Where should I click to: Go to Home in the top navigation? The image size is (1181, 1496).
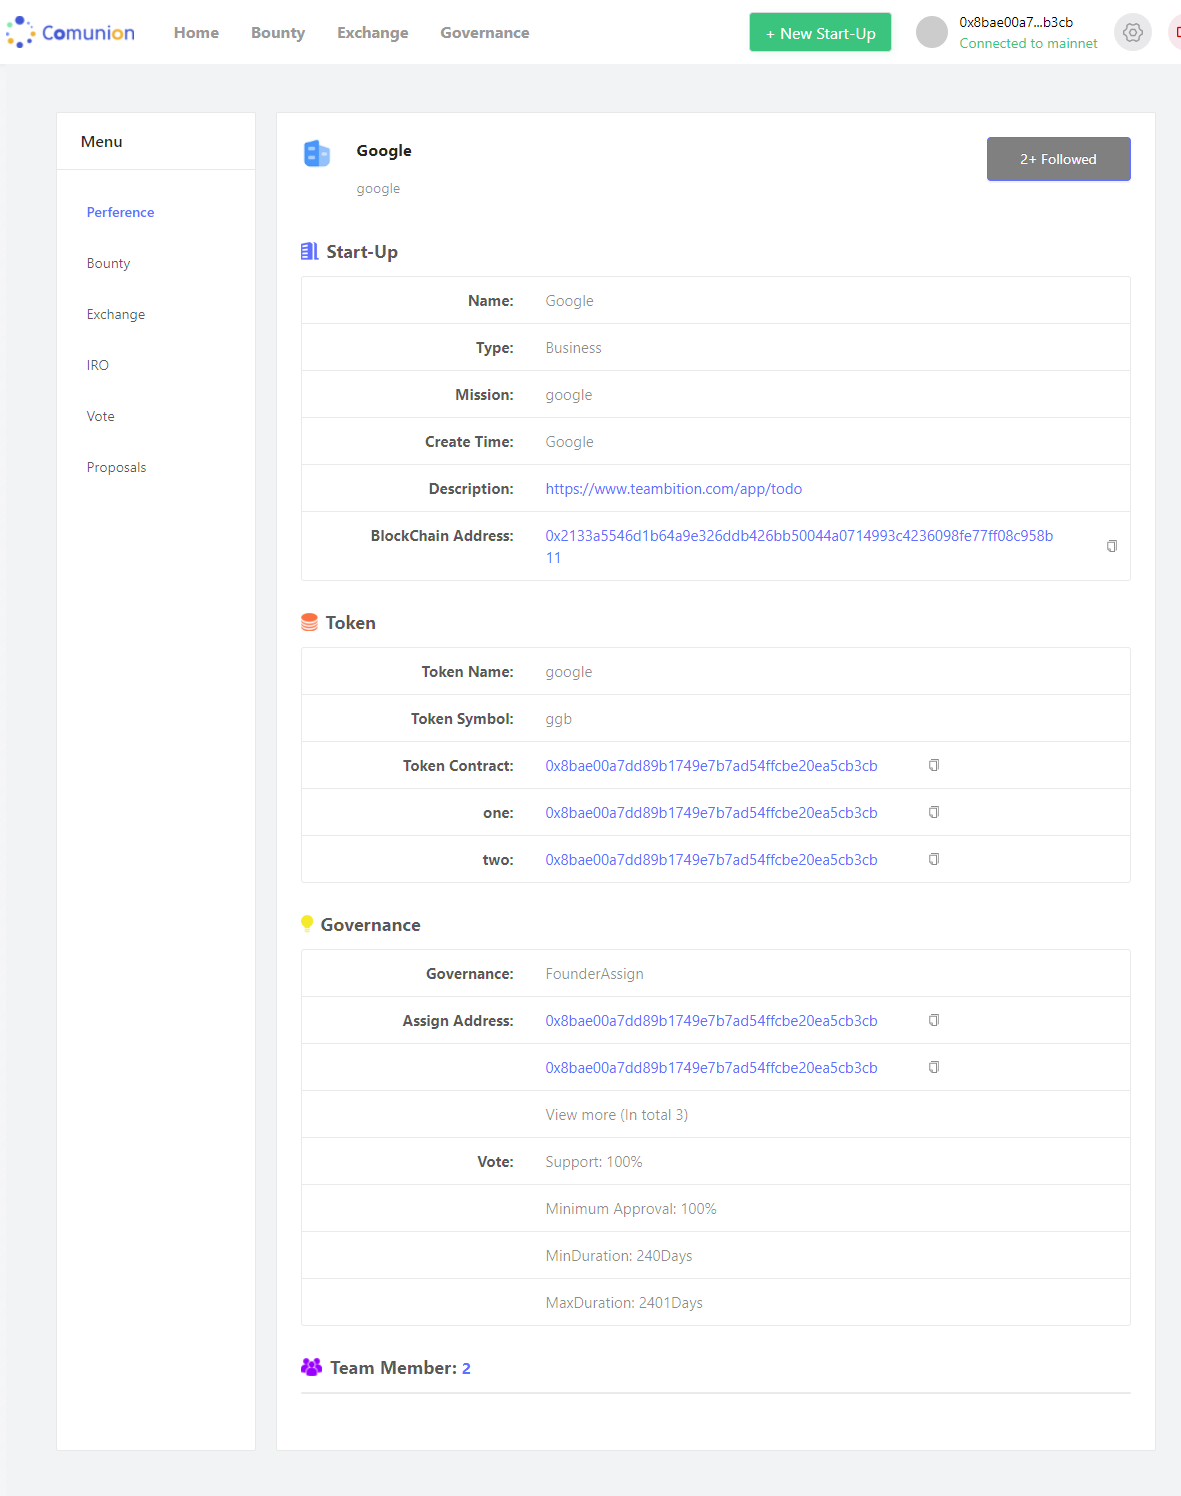[x=196, y=33]
